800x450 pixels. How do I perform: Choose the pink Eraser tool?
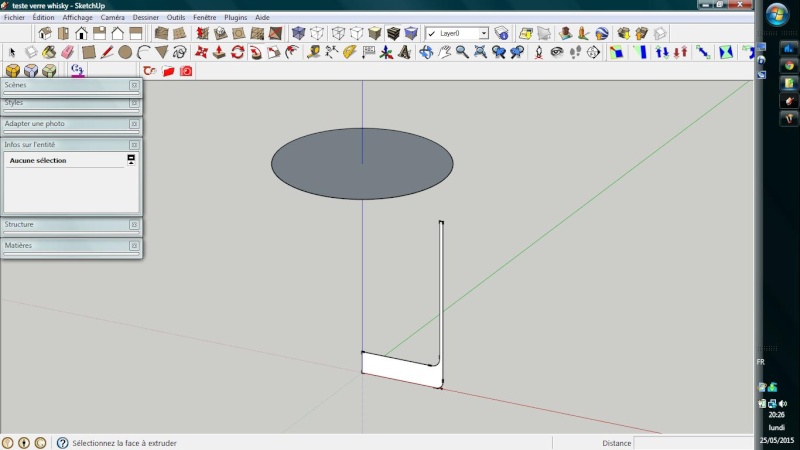pyautogui.click(x=67, y=52)
